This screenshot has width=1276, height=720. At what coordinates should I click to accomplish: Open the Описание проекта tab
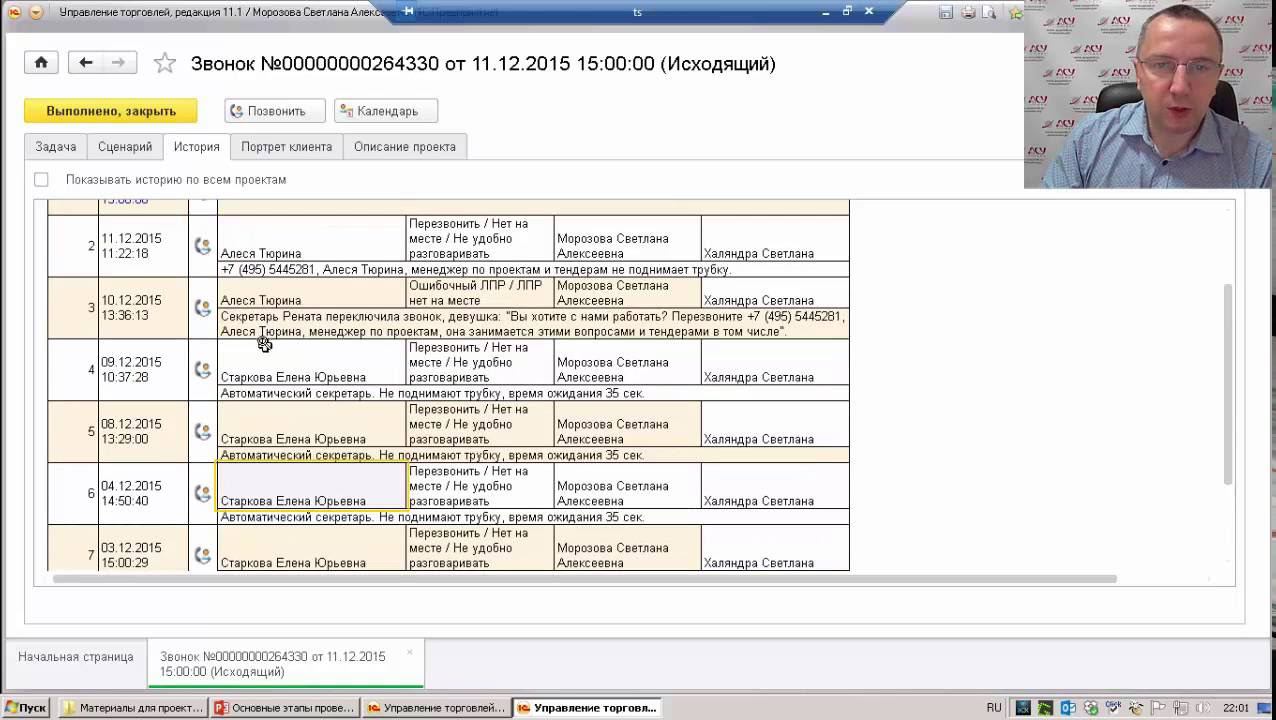(405, 147)
